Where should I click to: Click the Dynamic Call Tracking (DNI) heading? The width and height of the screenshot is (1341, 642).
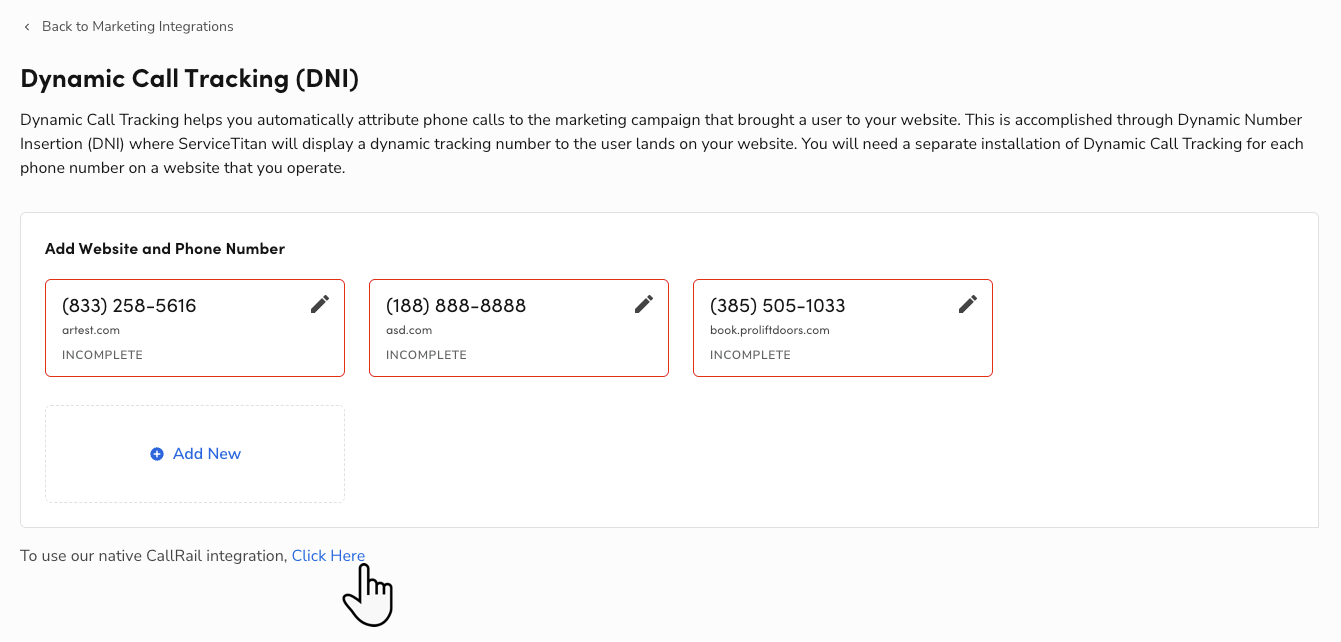point(189,78)
